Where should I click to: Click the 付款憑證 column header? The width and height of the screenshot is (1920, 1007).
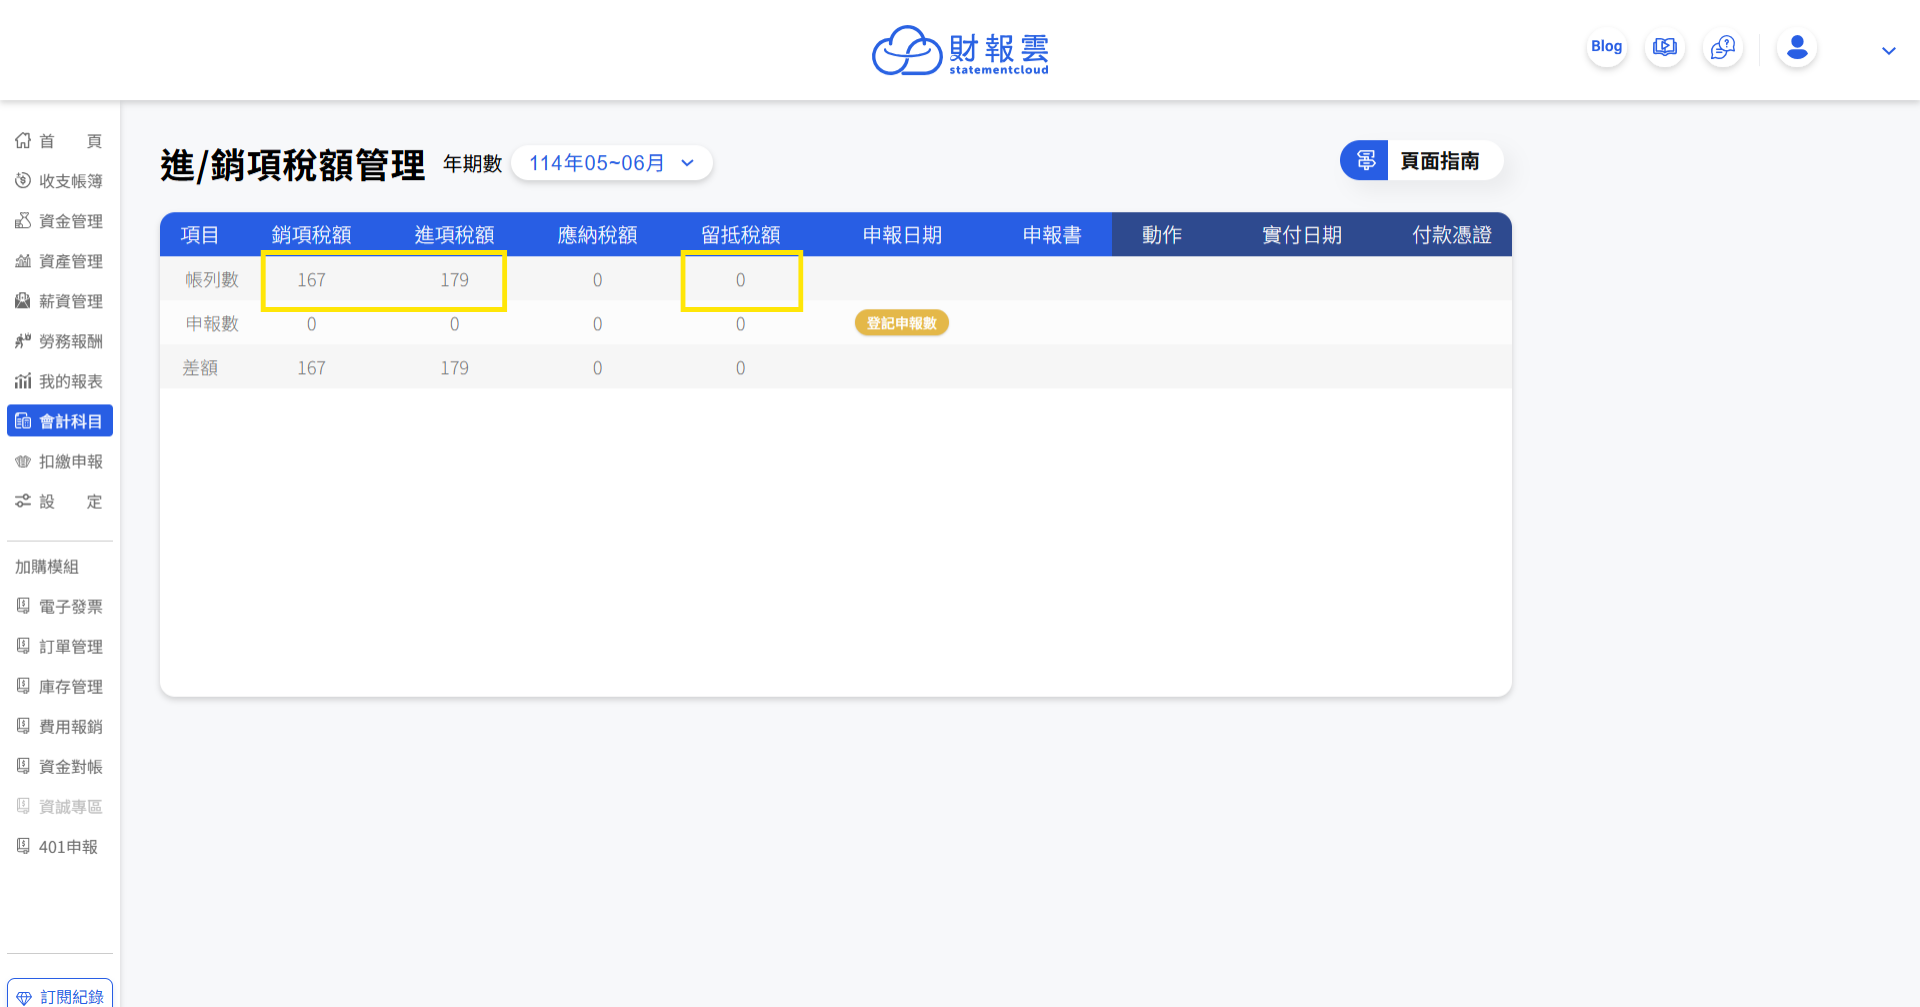[x=1452, y=235]
